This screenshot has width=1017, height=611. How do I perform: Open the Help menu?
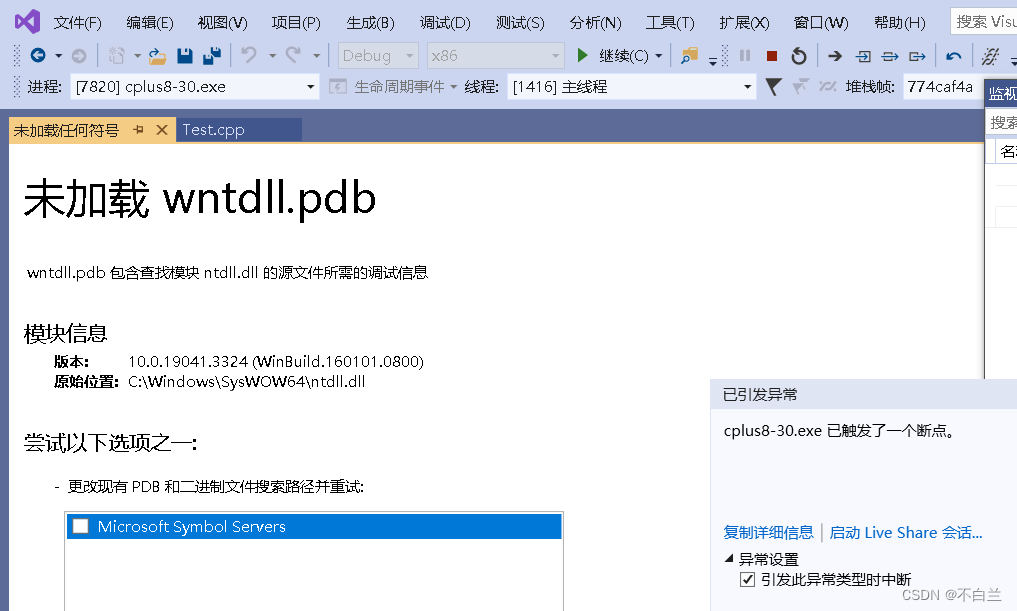click(900, 23)
